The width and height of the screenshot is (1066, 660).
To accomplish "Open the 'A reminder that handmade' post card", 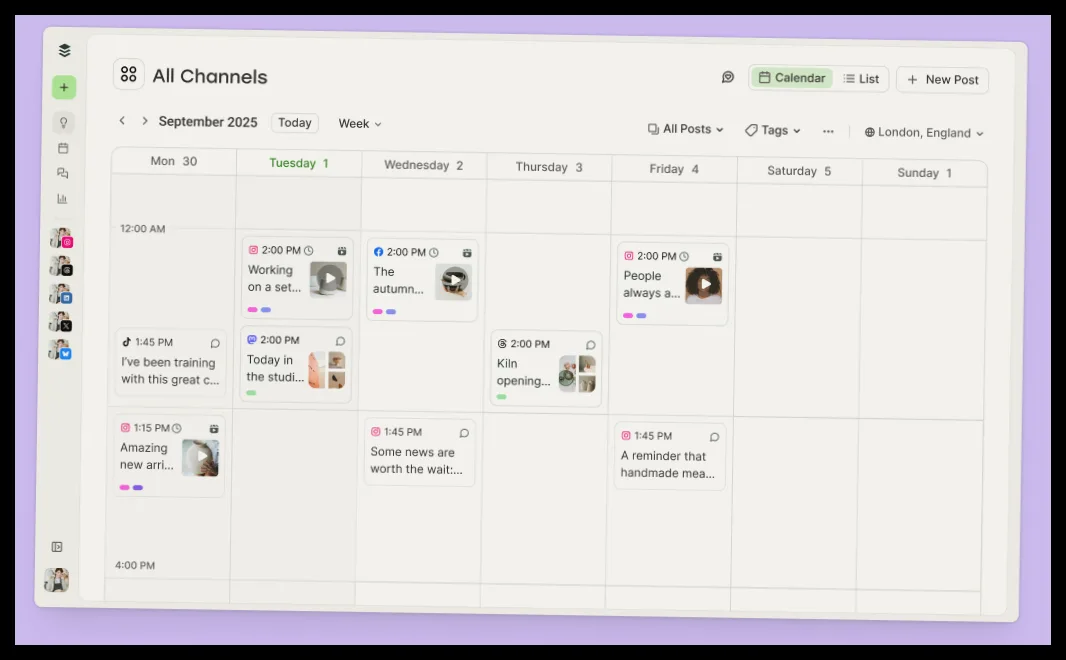I will pyautogui.click(x=670, y=456).
